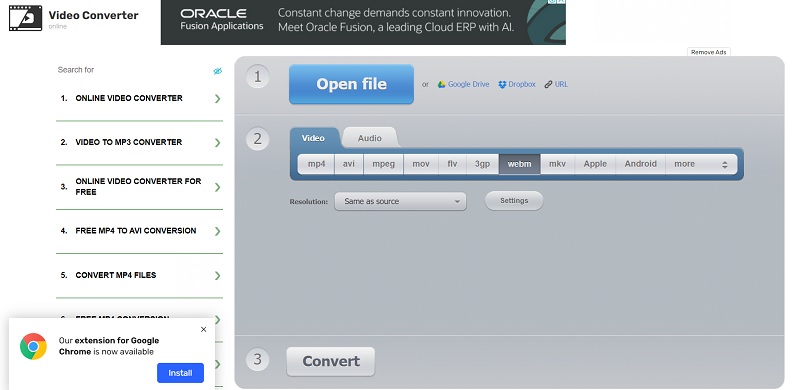Select the flv format
The image size is (800, 390).
(452, 164)
